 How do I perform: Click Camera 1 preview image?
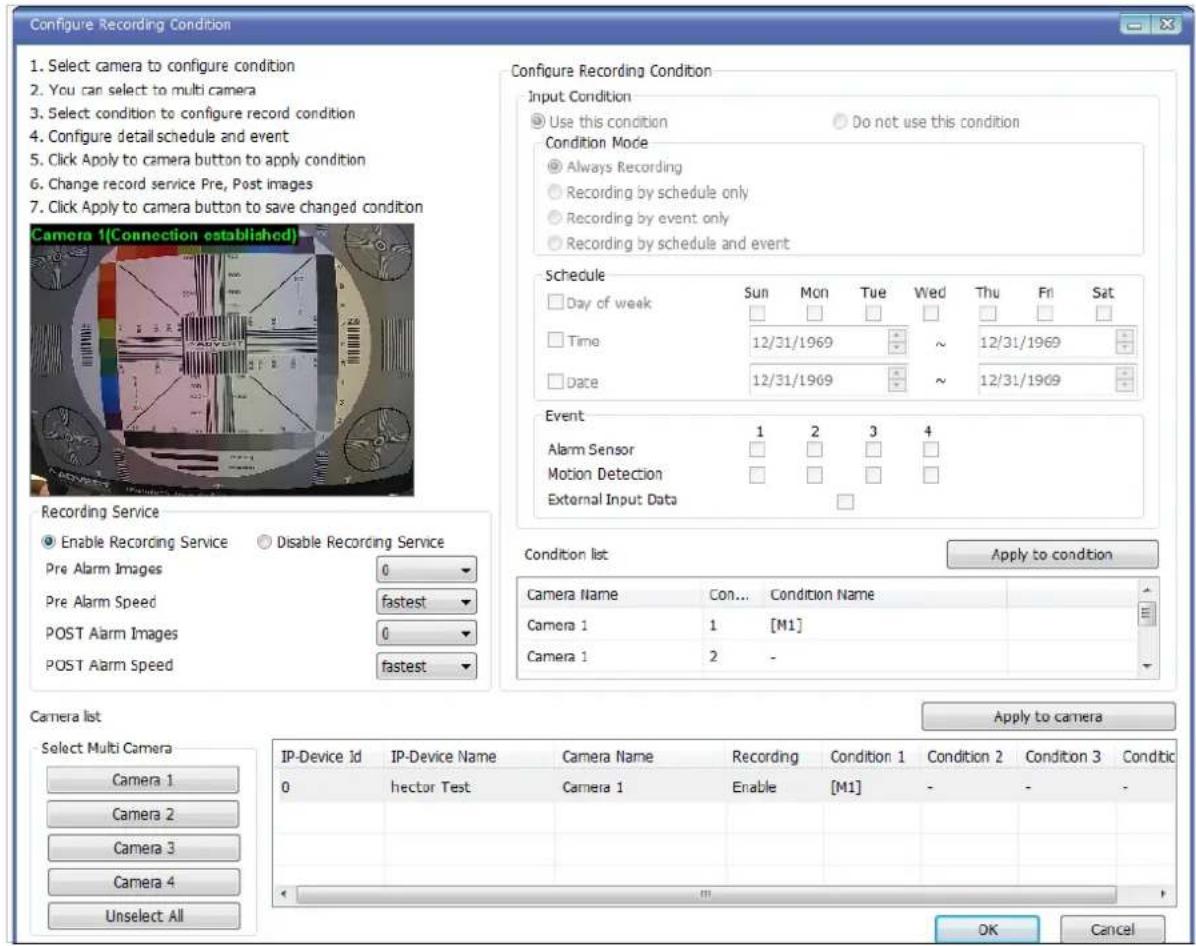222,360
